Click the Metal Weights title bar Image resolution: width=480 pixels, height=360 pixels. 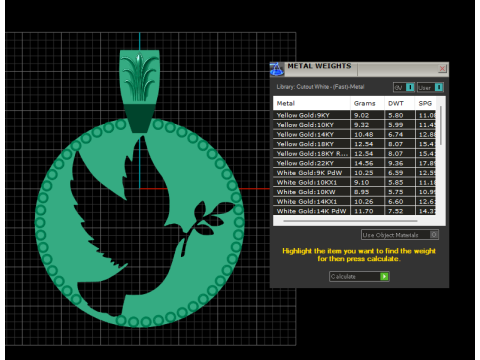click(360, 69)
